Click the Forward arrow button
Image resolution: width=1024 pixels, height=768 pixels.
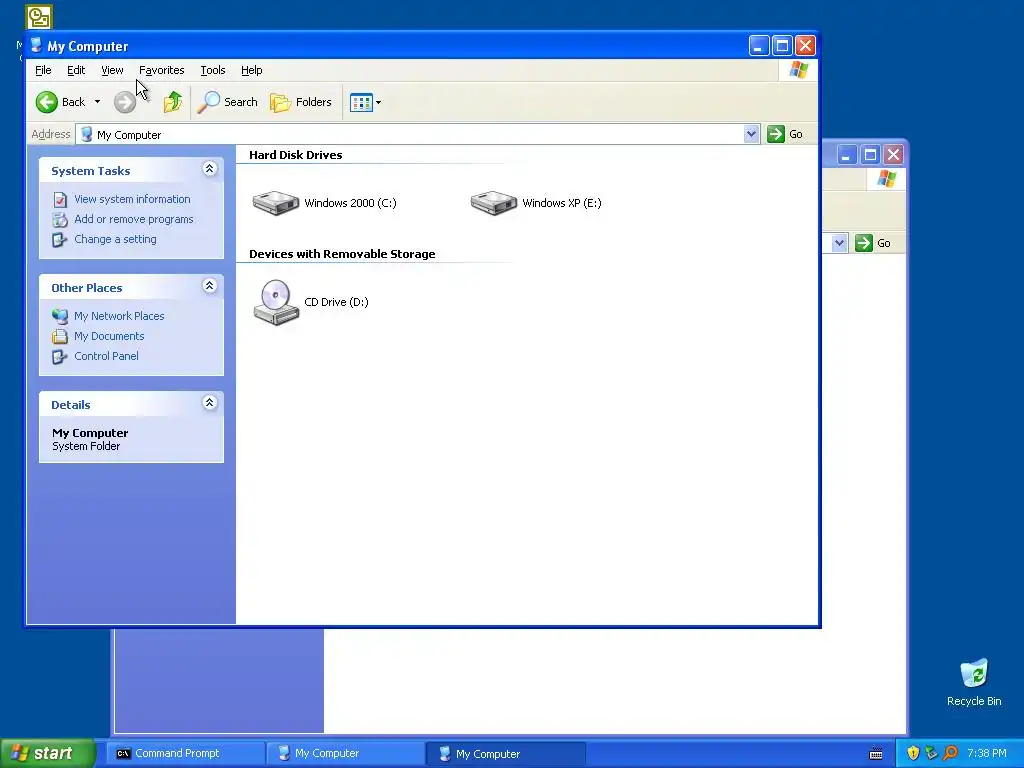pyautogui.click(x=125, y=102)
